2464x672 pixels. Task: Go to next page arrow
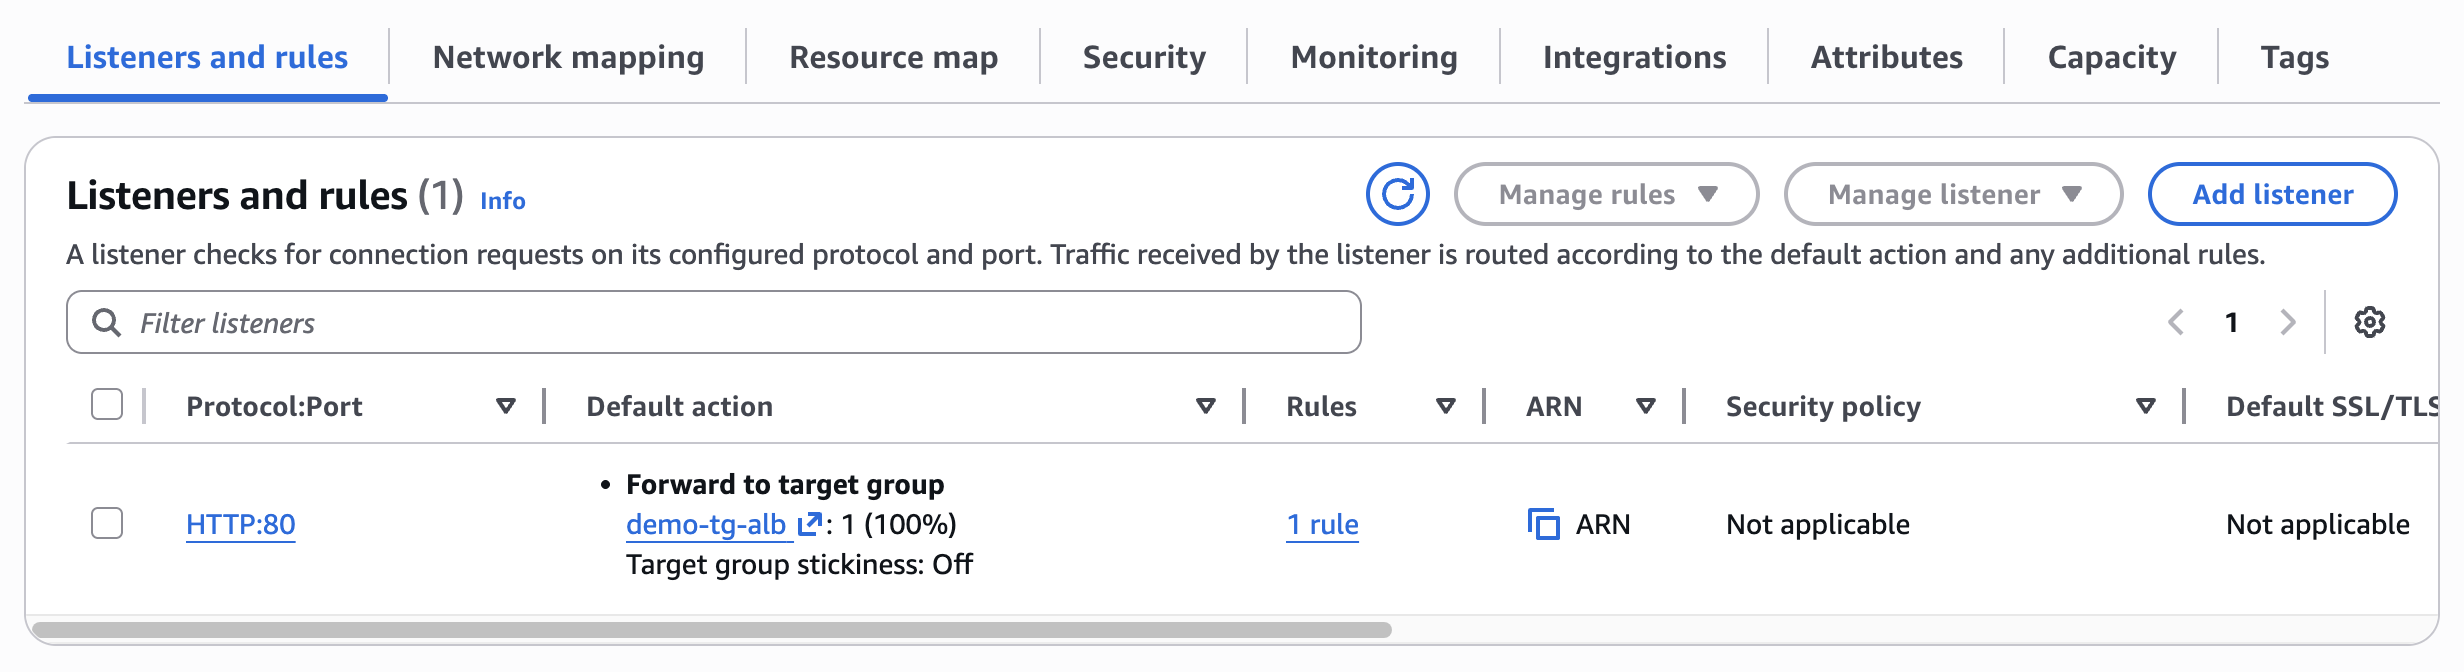coord(2287,322)
